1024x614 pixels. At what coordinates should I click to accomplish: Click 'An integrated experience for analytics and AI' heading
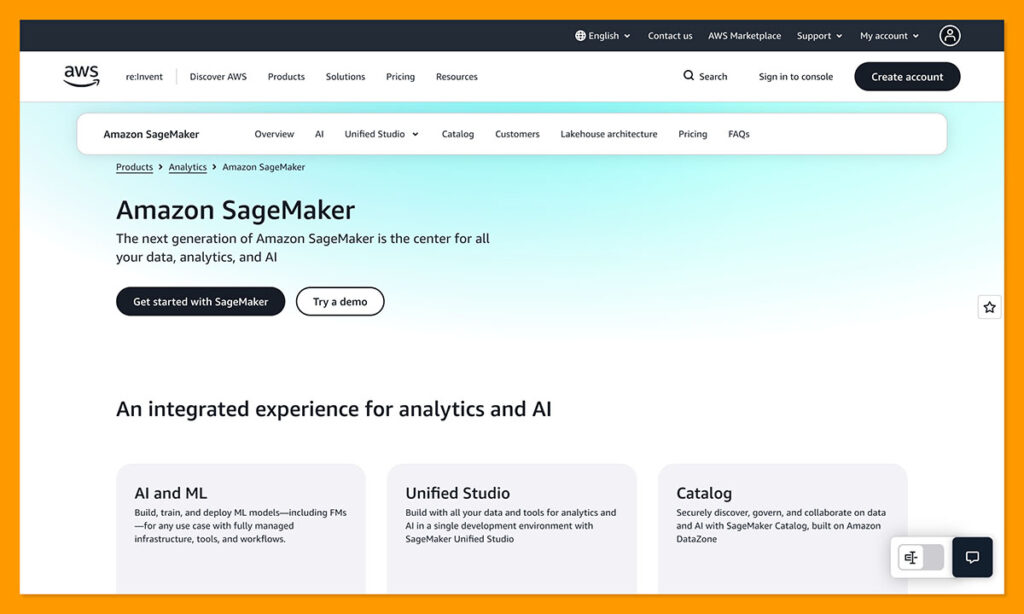334,409
